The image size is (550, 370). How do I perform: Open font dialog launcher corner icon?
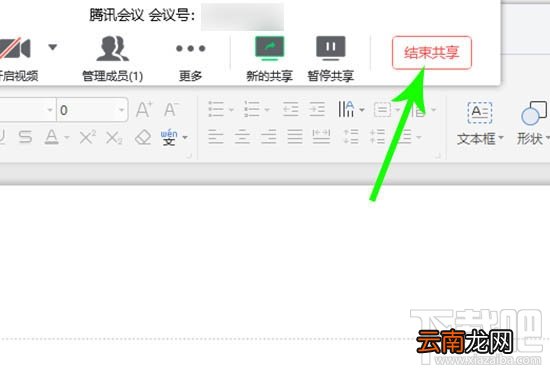click(x=189, y=155)
